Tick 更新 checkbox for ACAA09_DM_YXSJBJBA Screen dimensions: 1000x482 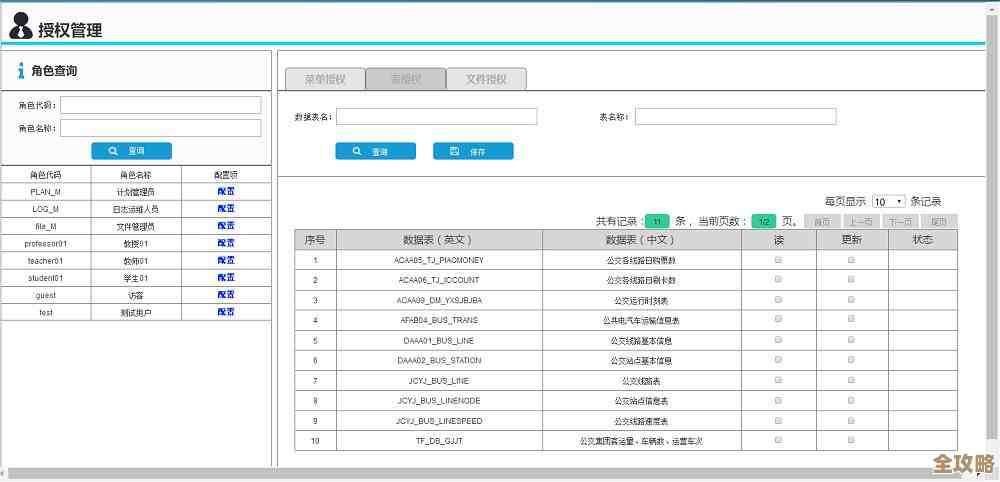click(851, 300)
